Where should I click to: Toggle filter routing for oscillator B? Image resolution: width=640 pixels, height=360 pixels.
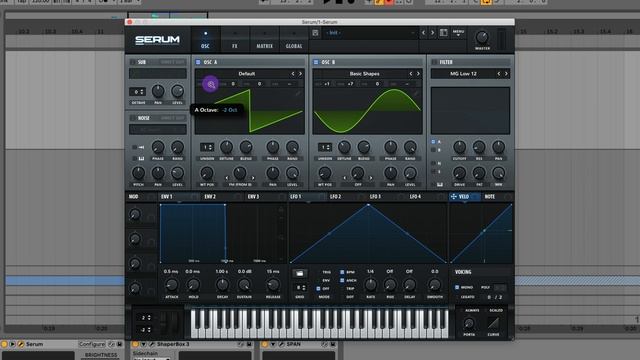[433, 150]
